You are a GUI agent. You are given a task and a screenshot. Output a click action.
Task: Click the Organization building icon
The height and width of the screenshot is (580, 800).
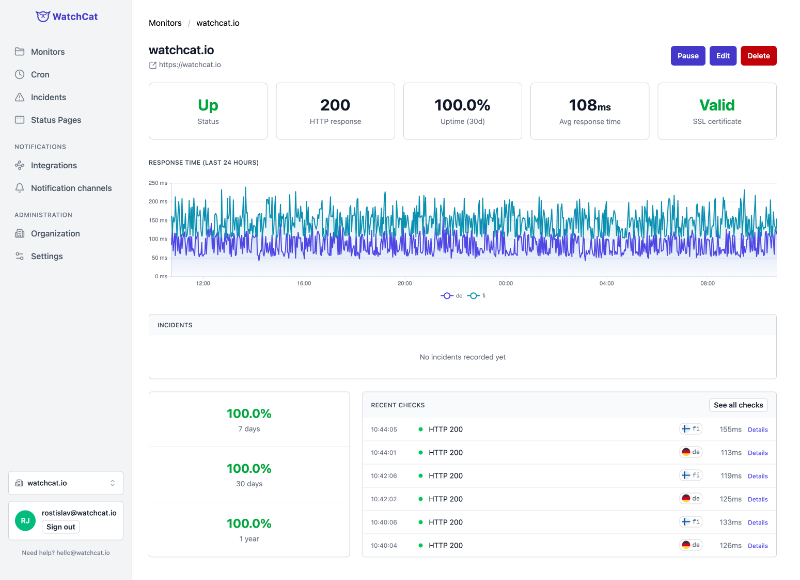pyautogui.click(x=19, y=234)
